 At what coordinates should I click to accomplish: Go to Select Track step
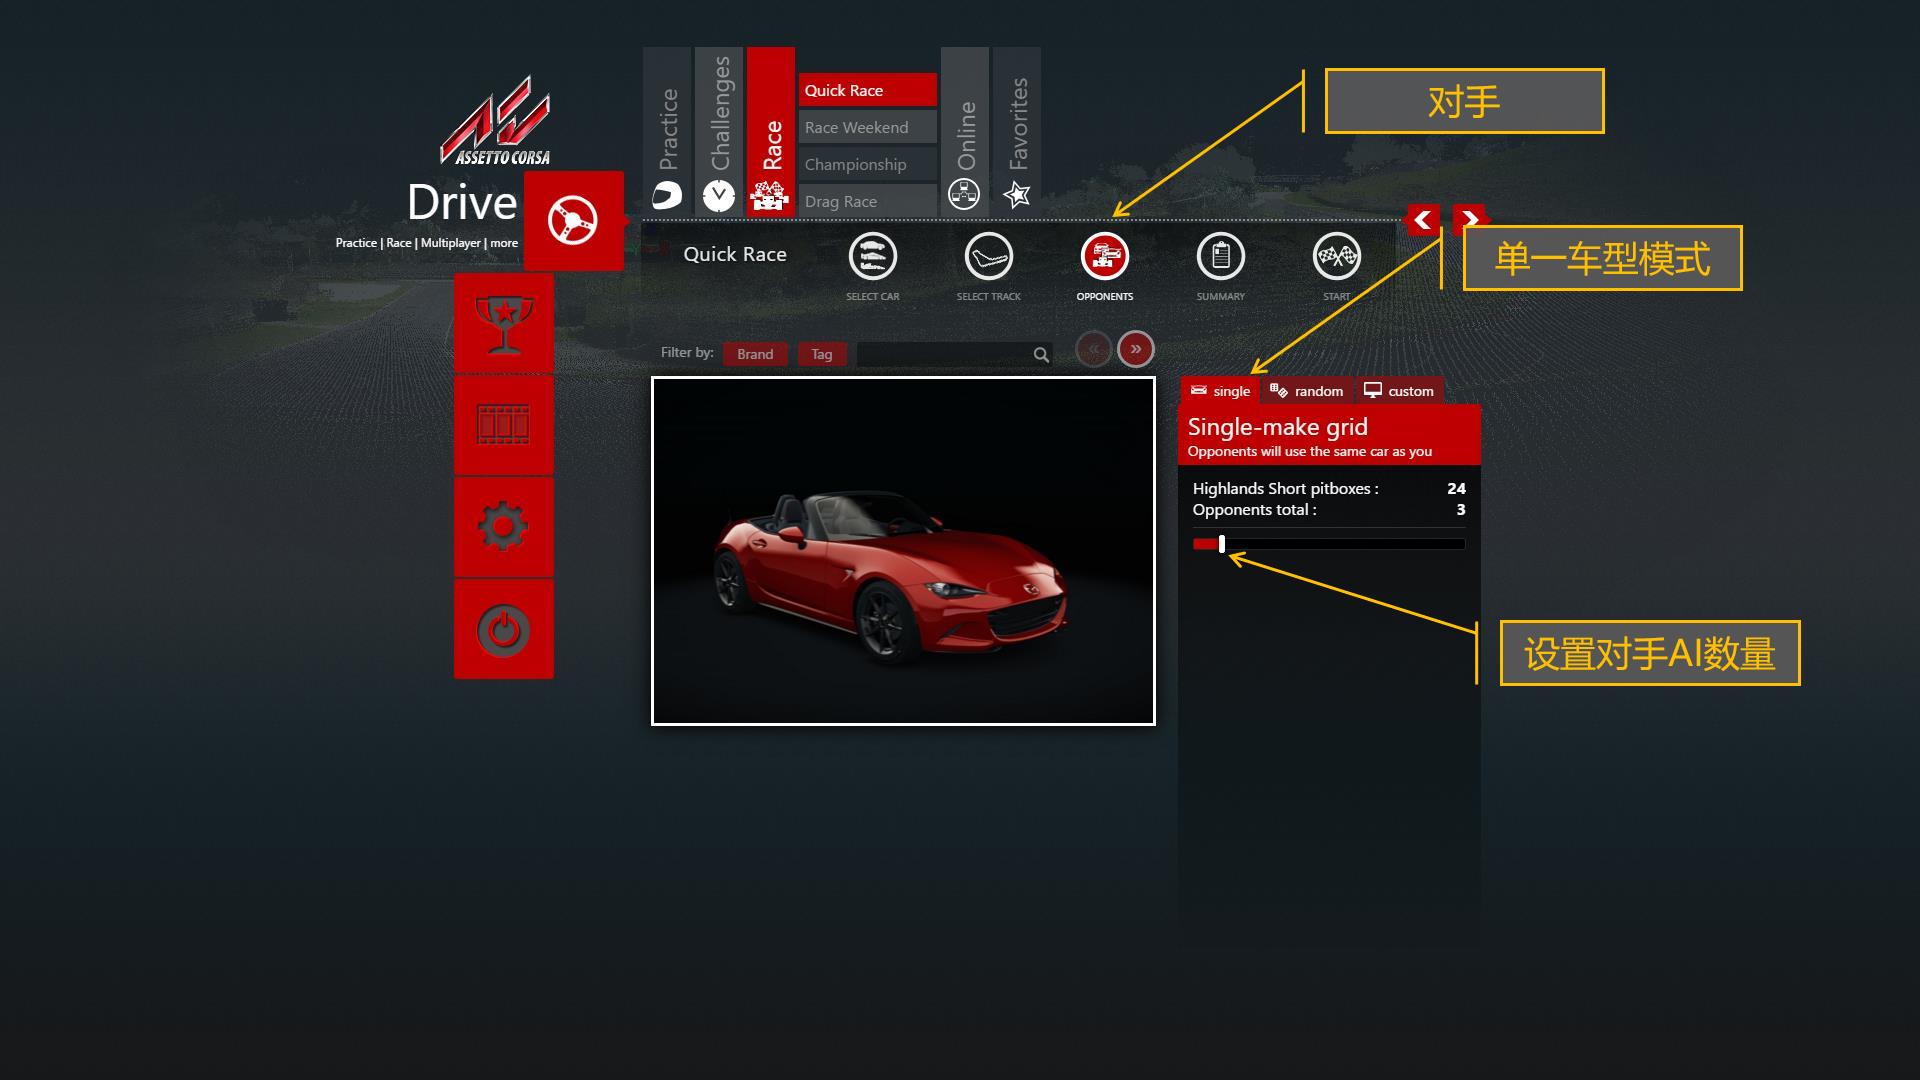point(989,257)
